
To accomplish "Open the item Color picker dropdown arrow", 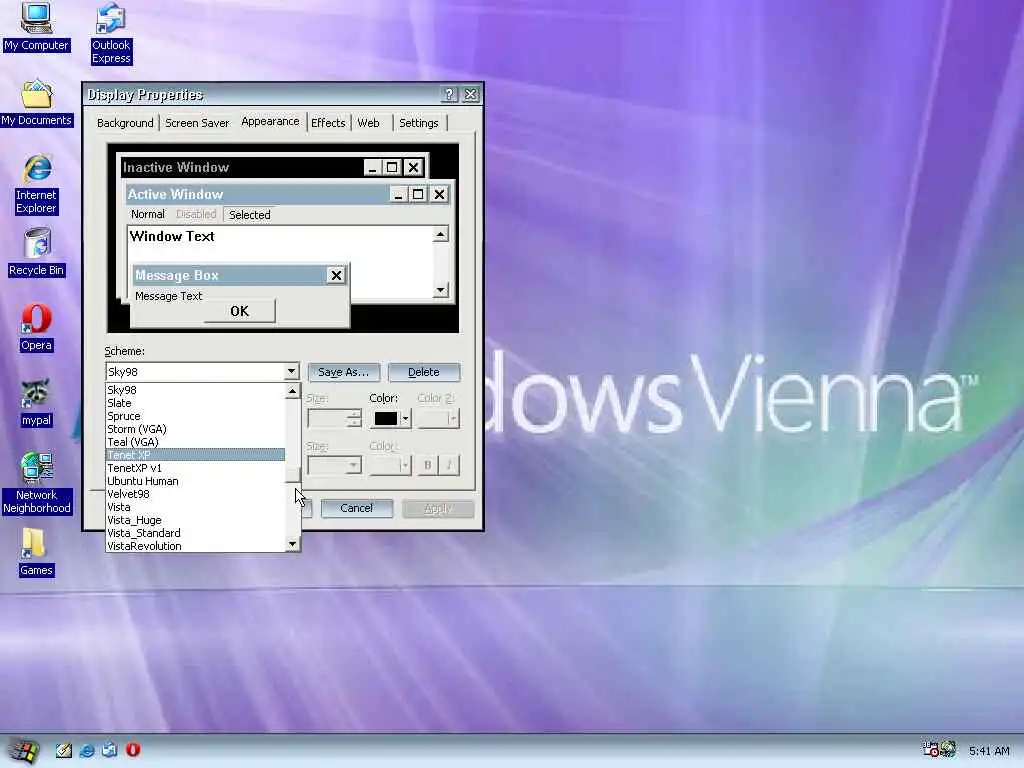I will [406, 419].
